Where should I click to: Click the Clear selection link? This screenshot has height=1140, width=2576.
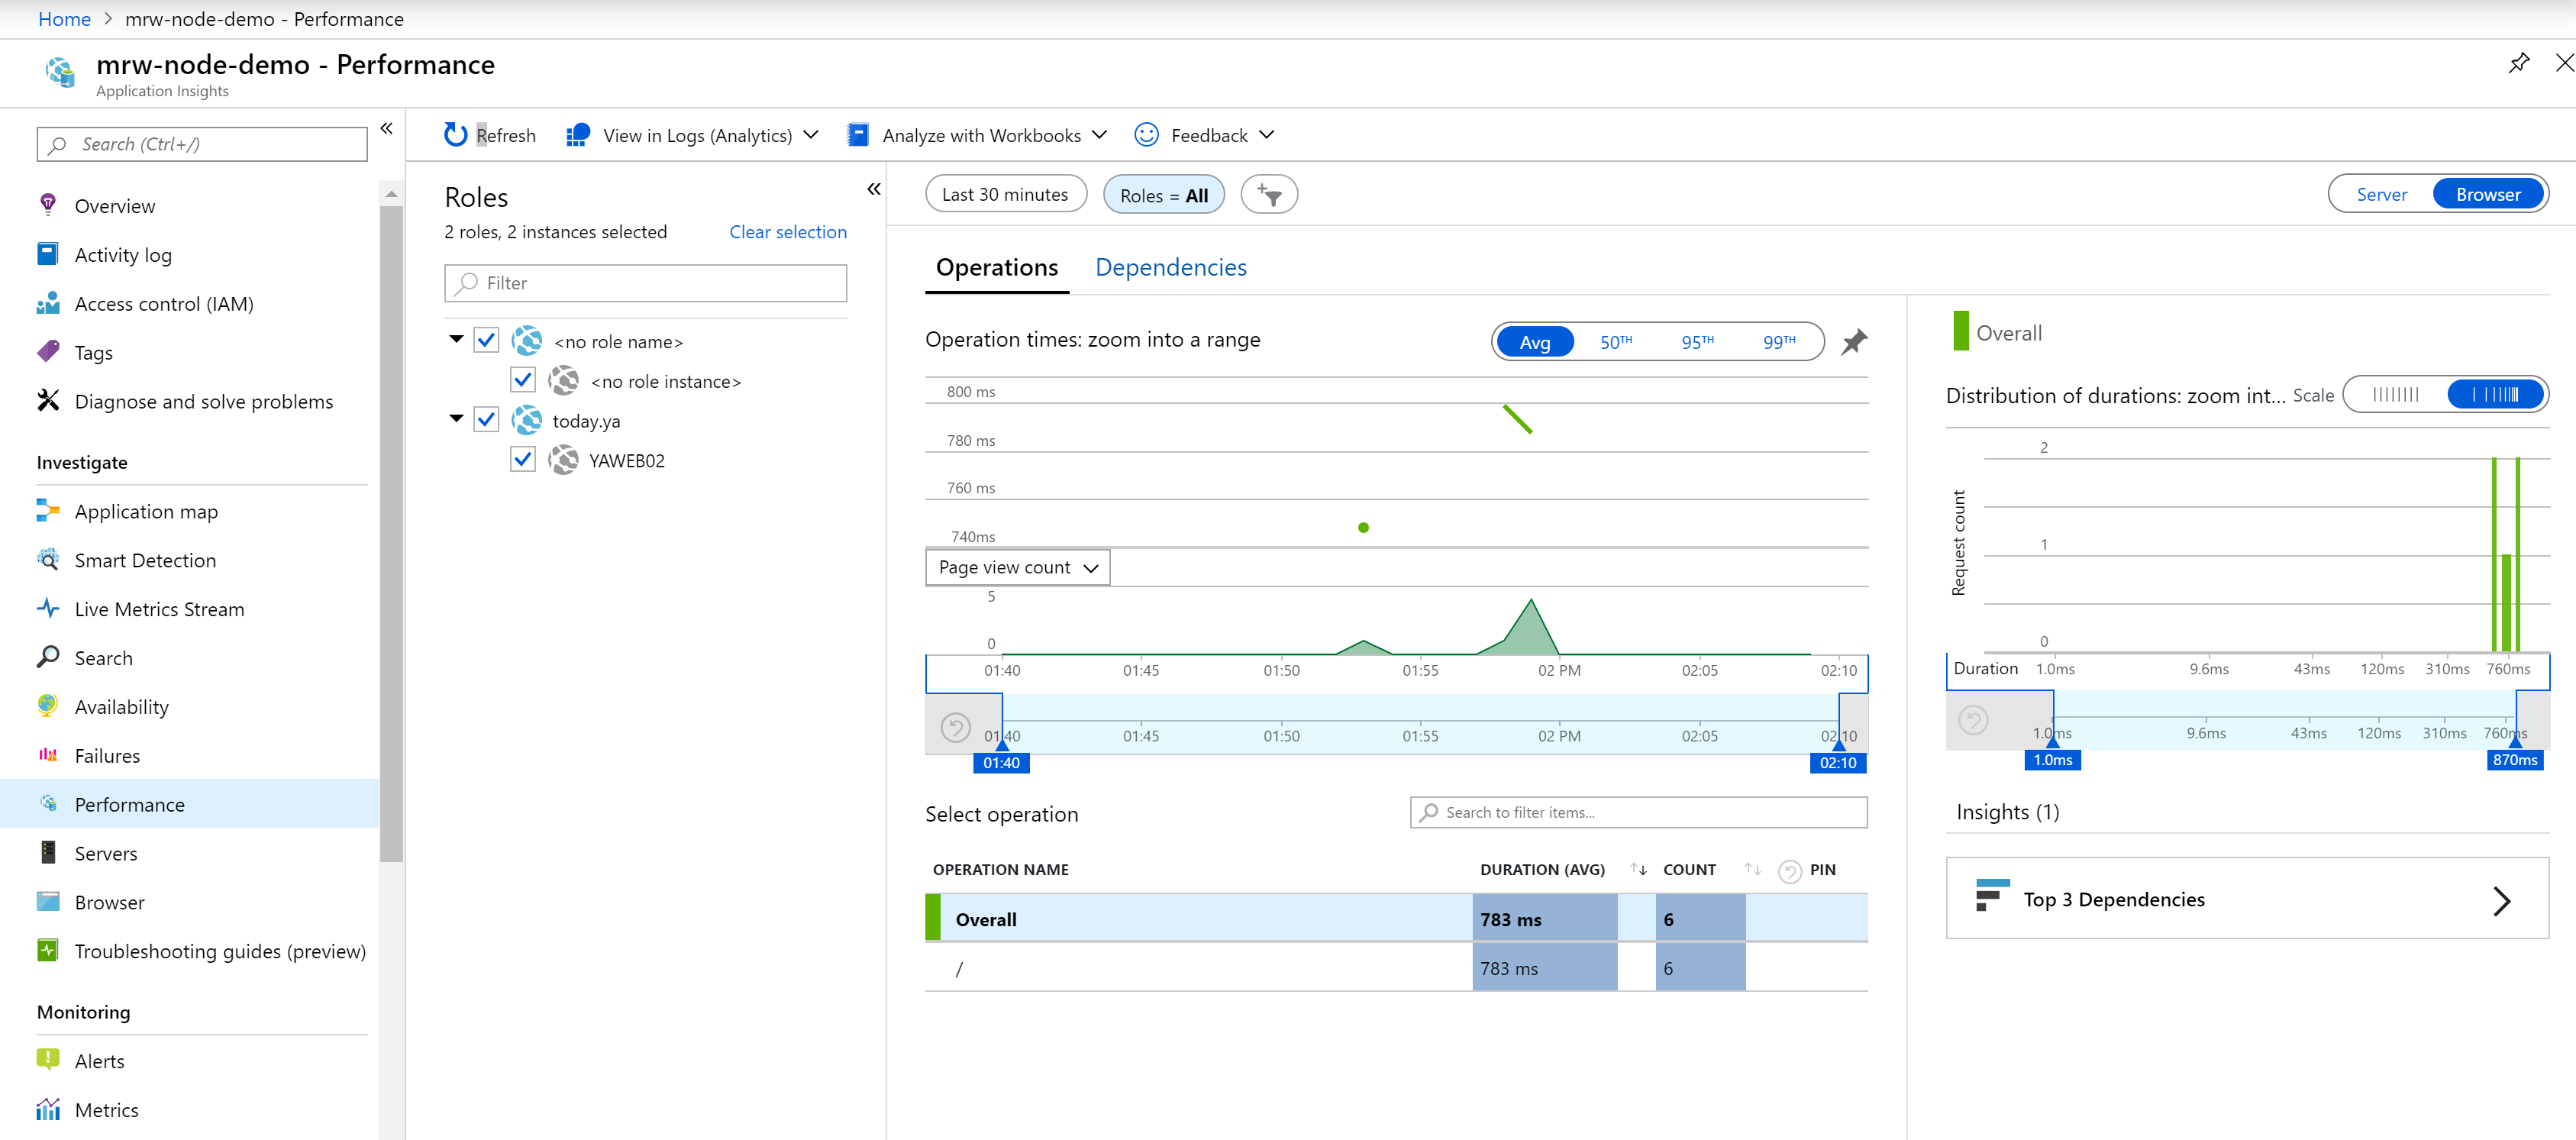point(788,231)
